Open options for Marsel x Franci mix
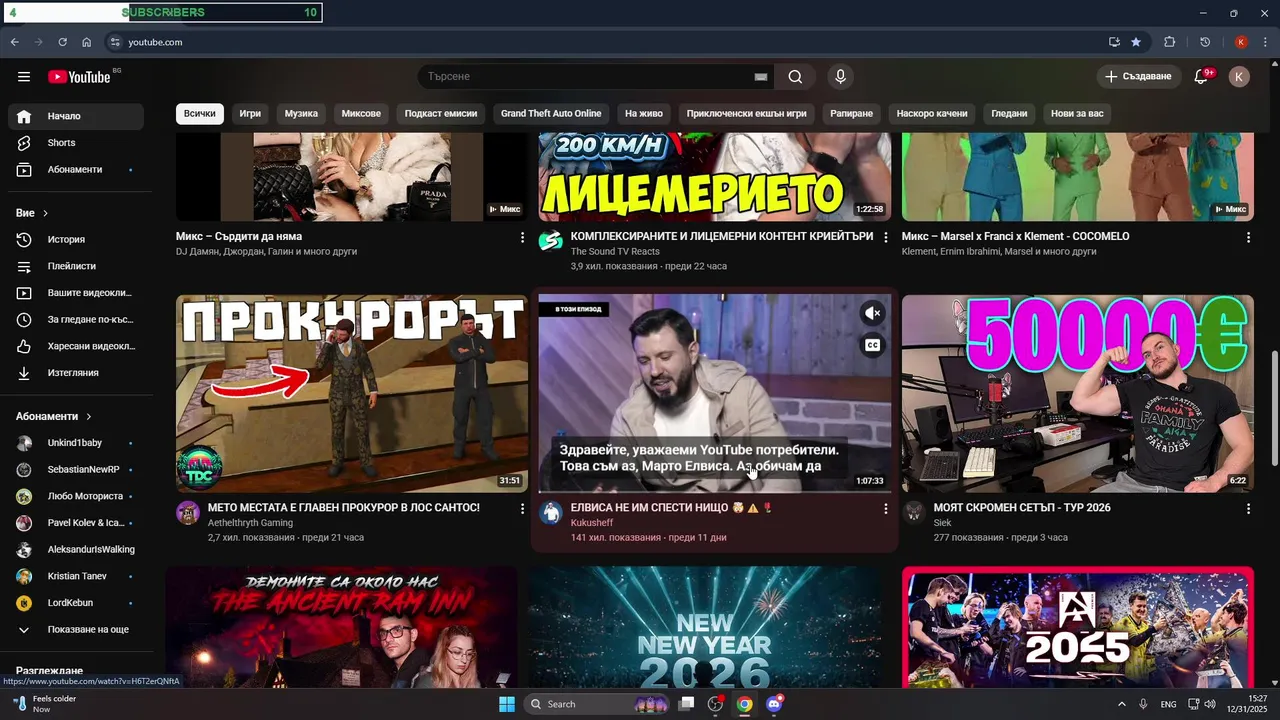The height and width of the screenshot is (720, 1280). pos(1248,237)
